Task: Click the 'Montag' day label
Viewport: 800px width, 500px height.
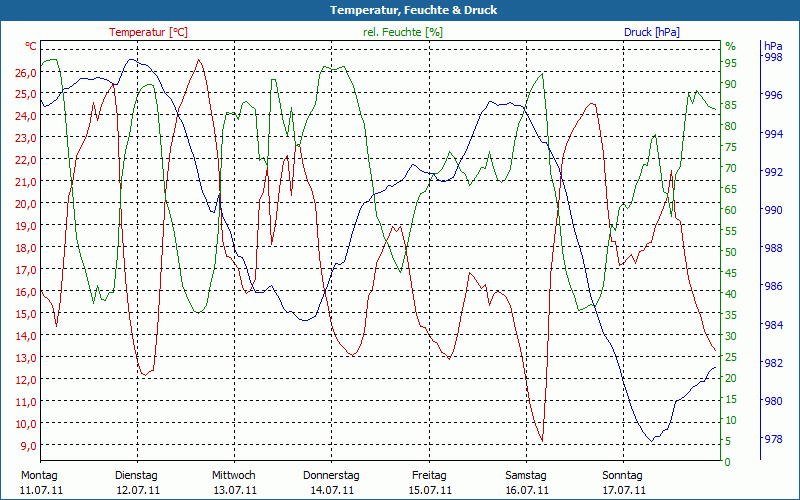Action: (39, 475)
